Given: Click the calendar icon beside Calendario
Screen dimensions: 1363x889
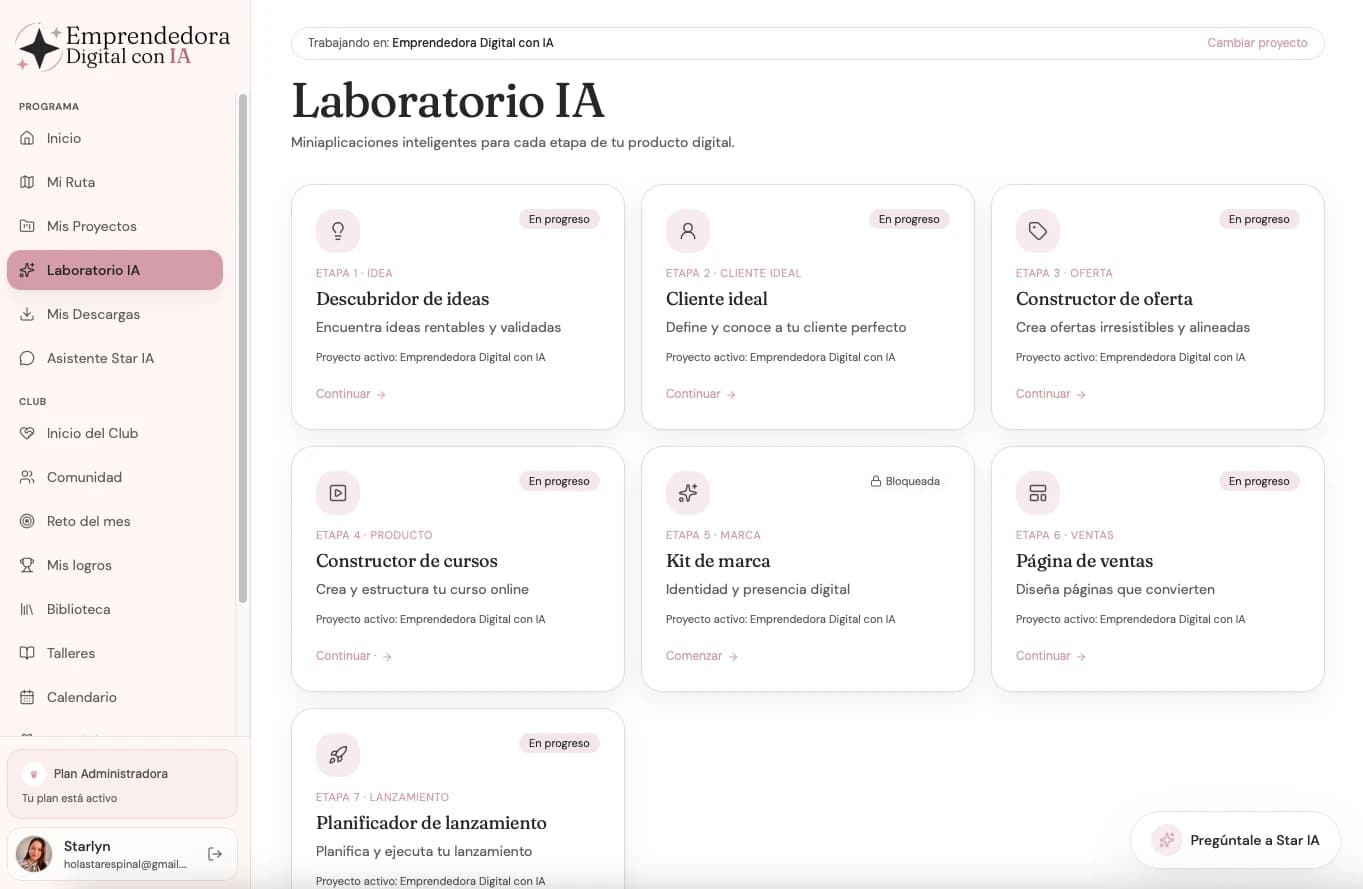Looking at the screenshot, I should [27, 697].
